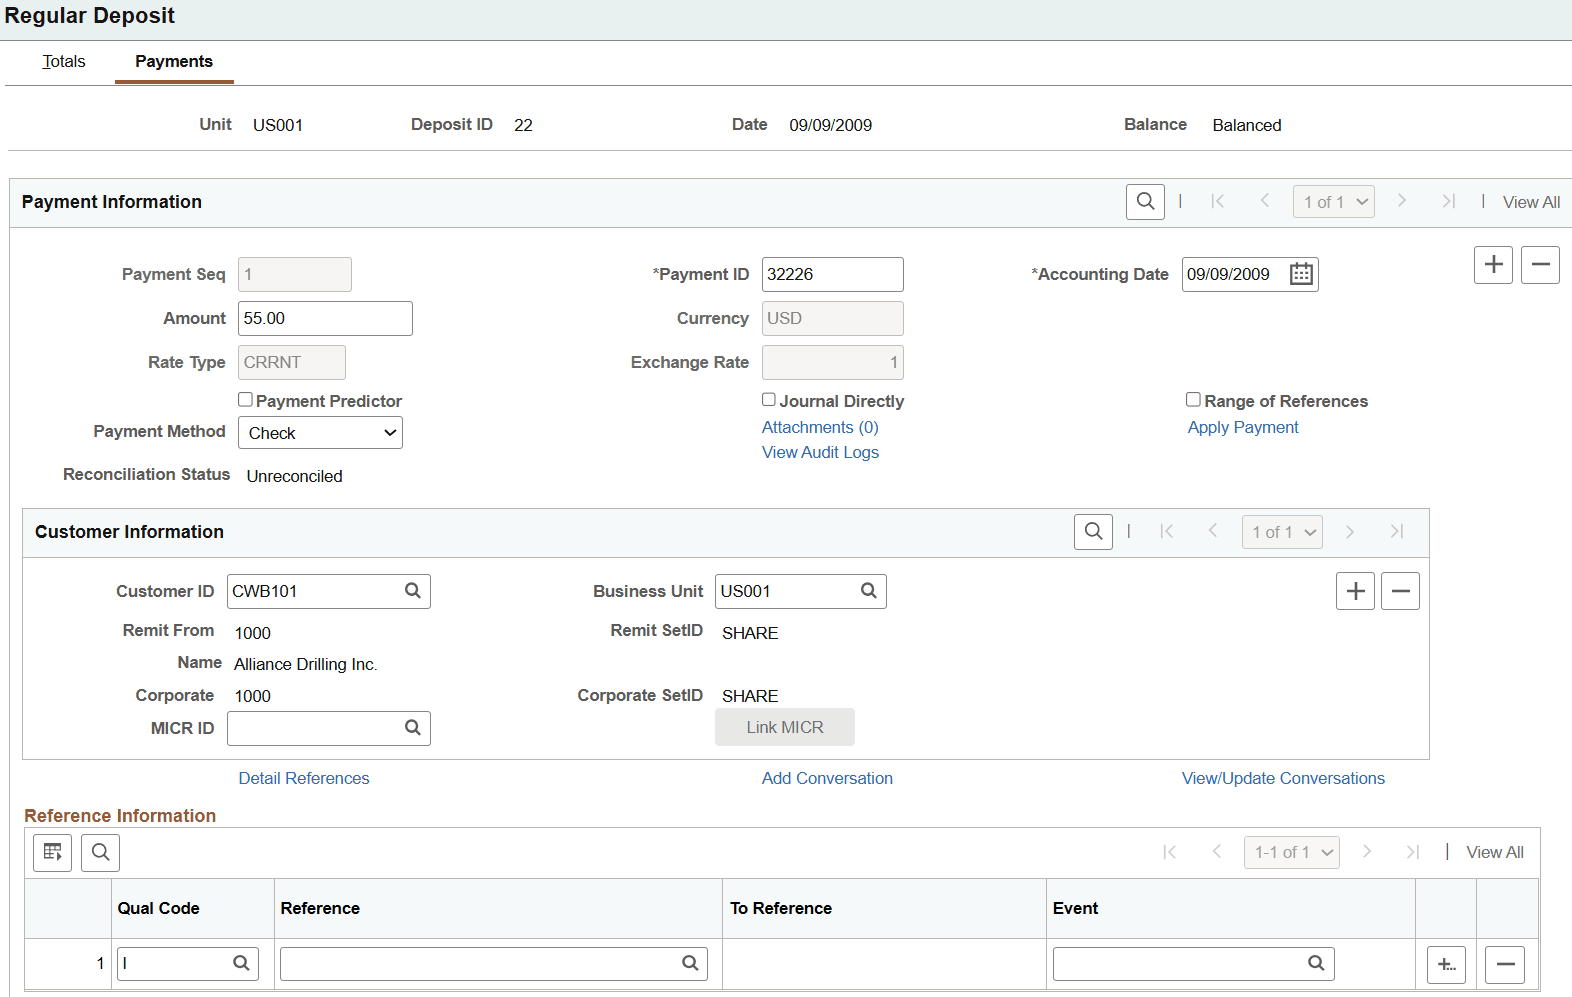Look up Qual Code with magnifier
This screenshot has height=997, width=1572.
[x=241, y=963]
